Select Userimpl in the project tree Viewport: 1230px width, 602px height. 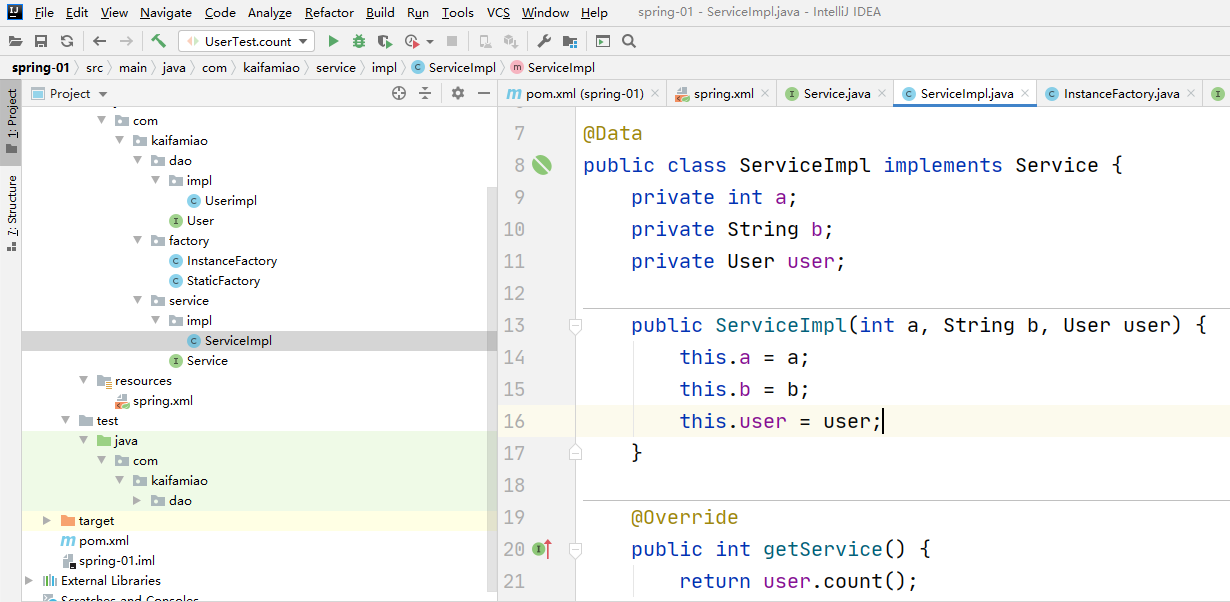click(231, 201)
